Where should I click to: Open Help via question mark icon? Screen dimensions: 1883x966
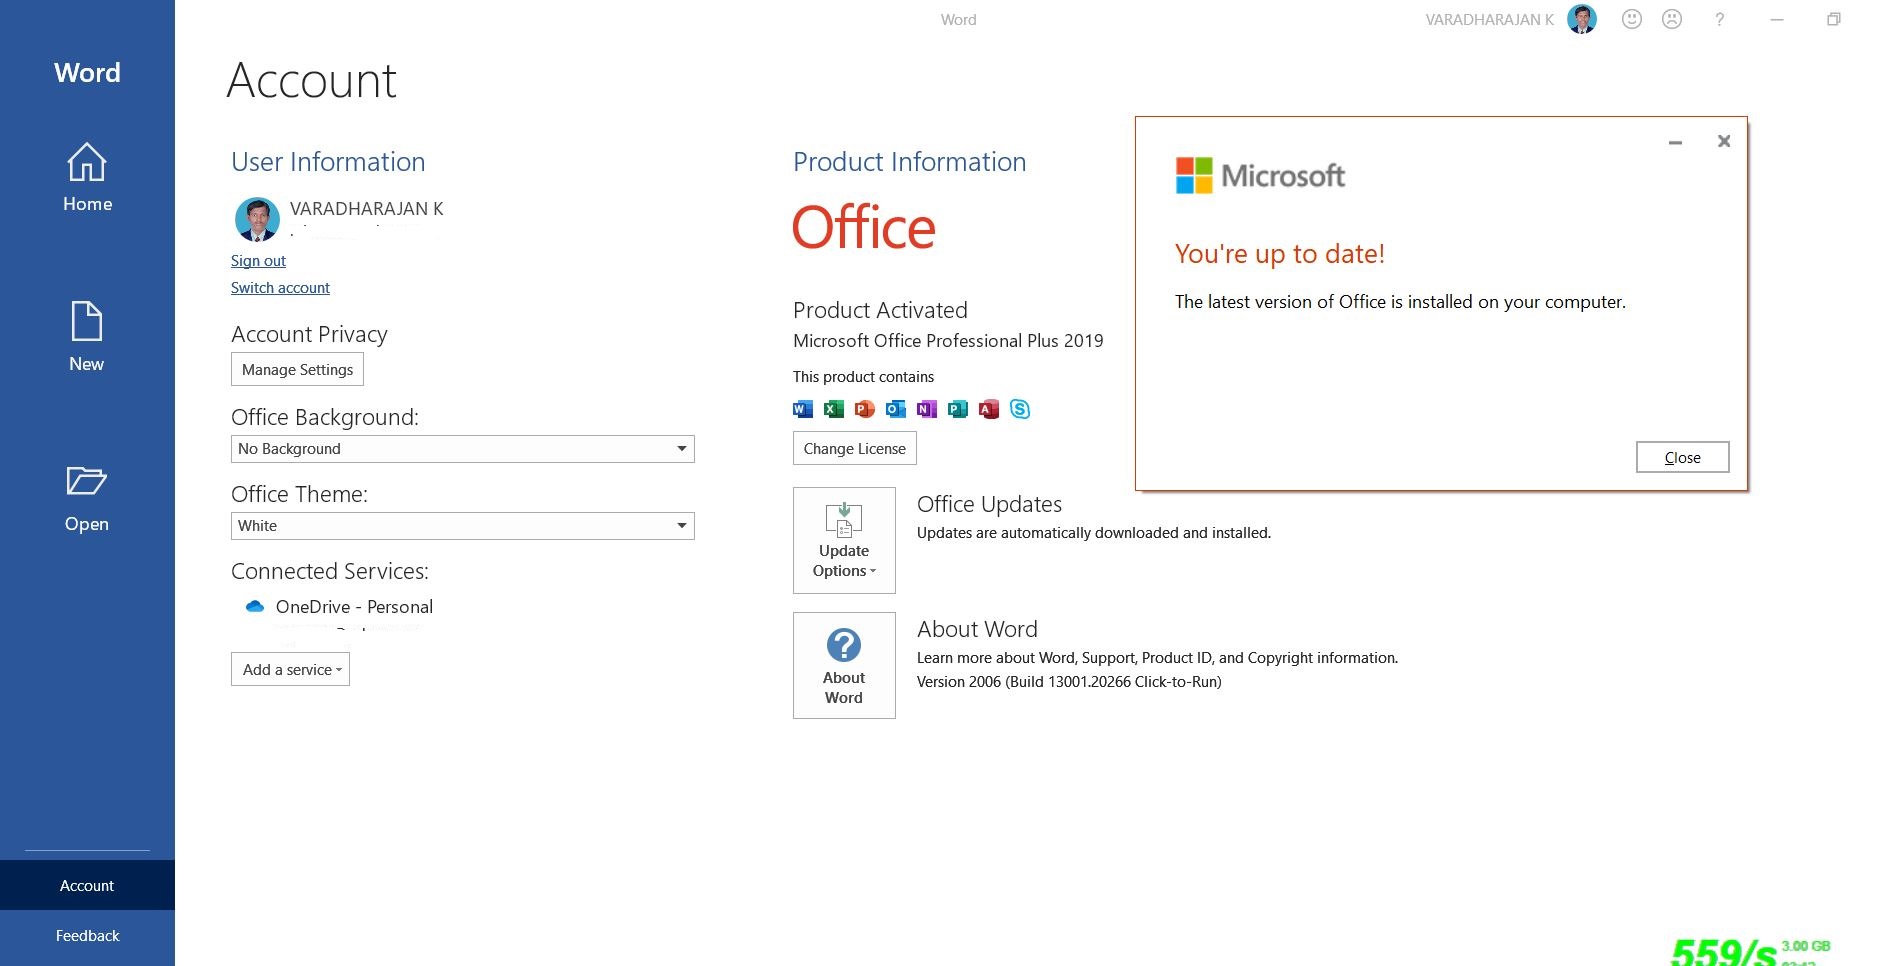point(1719,19)
